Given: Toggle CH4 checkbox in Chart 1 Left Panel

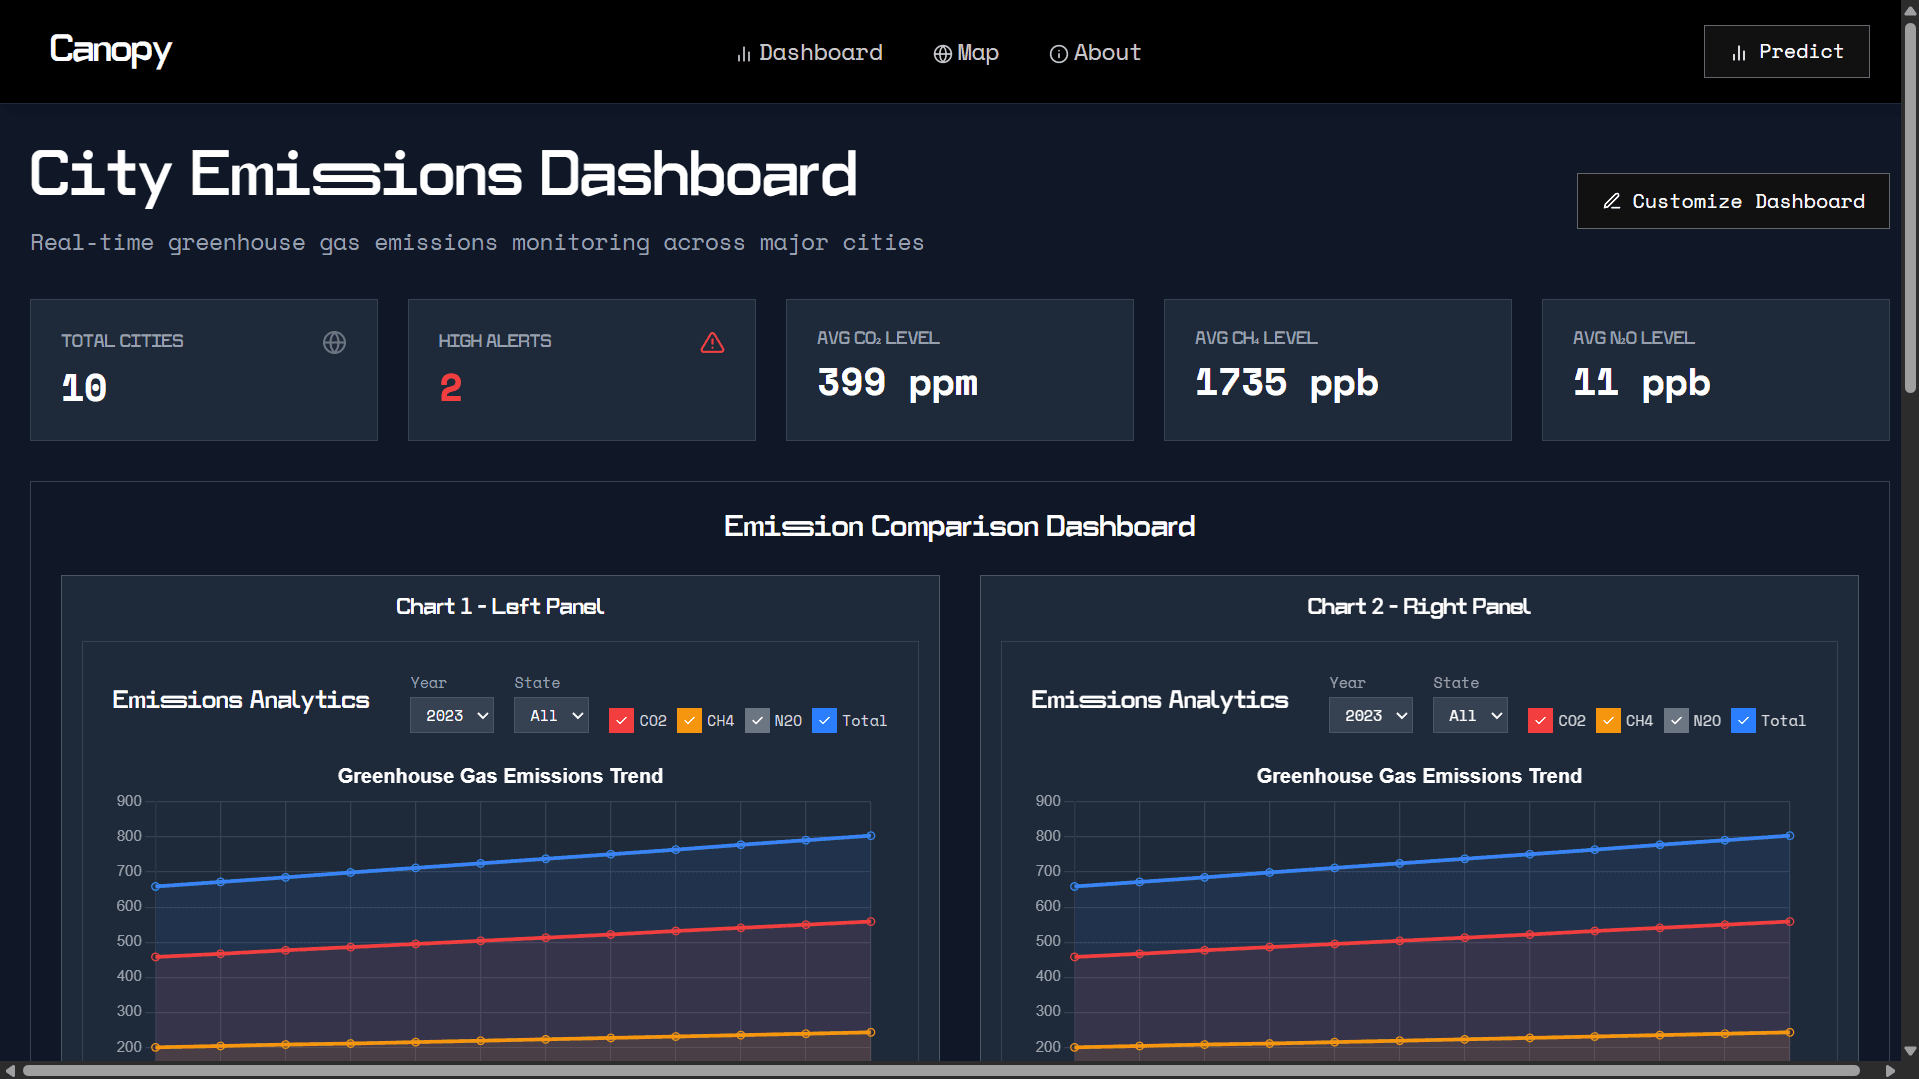Looking at the screenshot, I should (689, 720).
